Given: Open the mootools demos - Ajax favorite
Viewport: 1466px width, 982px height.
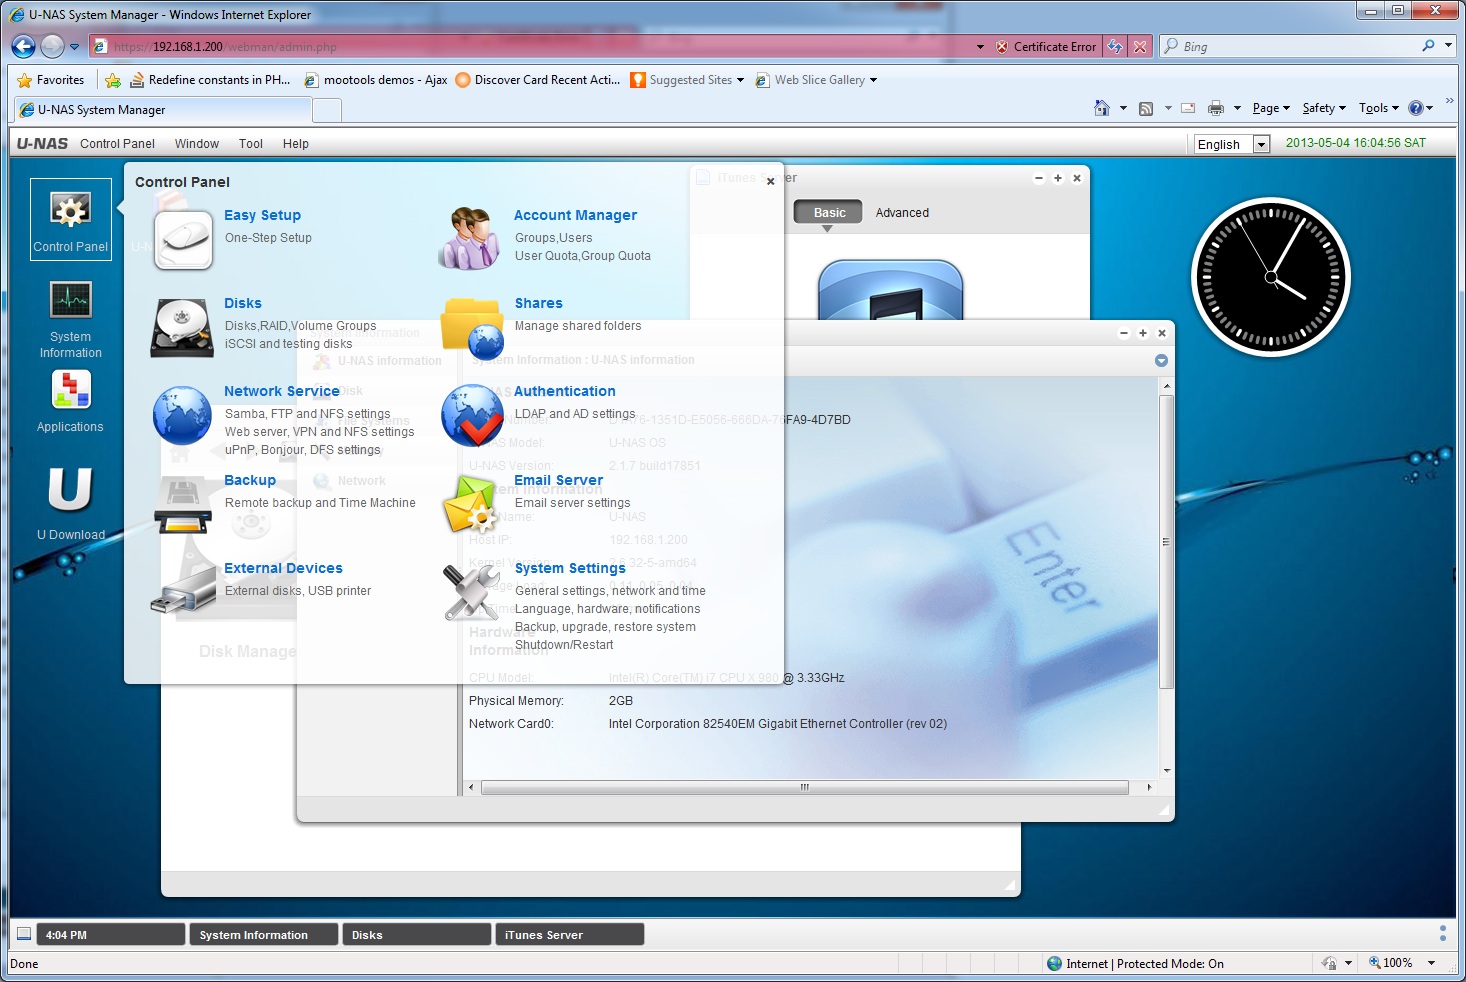Looking at the screenshot, I should click(x=375, y=80).
